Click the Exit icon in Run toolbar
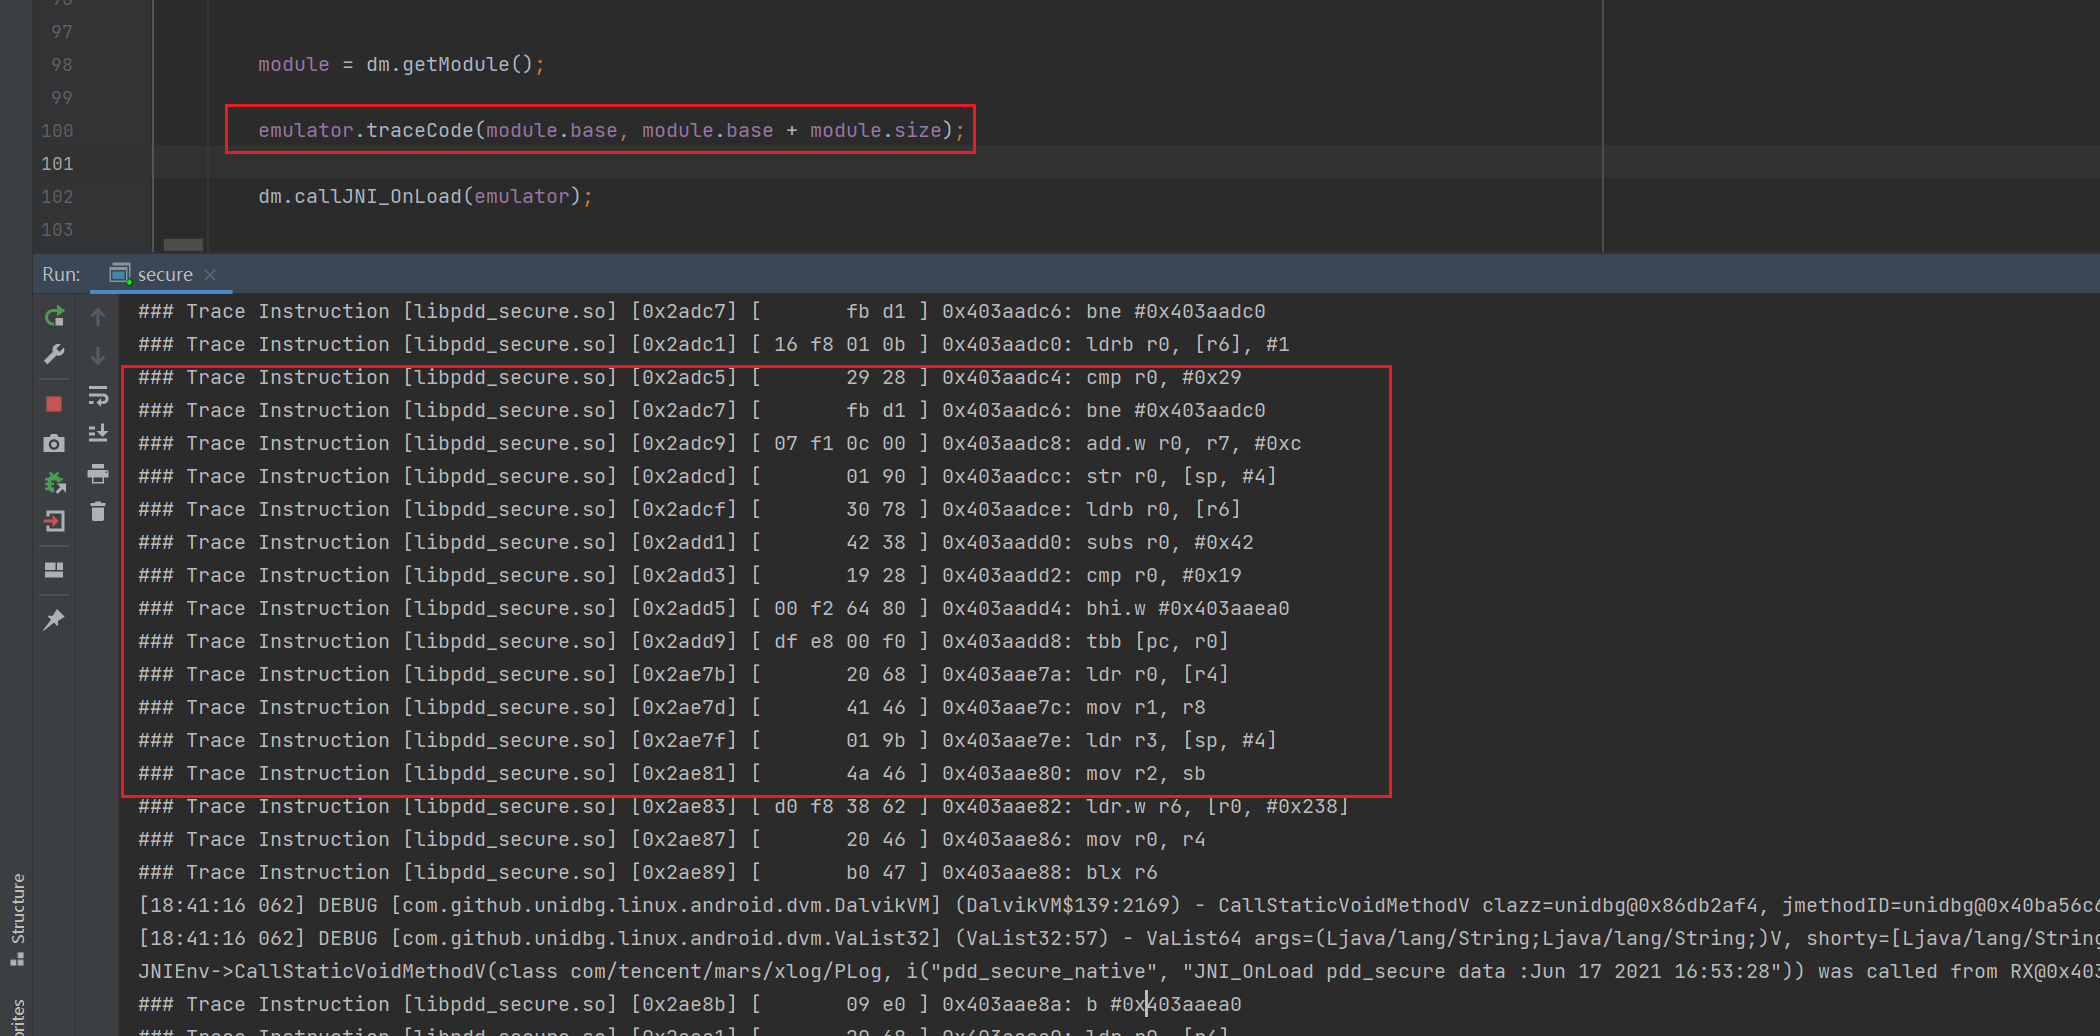The height and width of the screenshot is (1036, 2100). [x=54, y=521]
